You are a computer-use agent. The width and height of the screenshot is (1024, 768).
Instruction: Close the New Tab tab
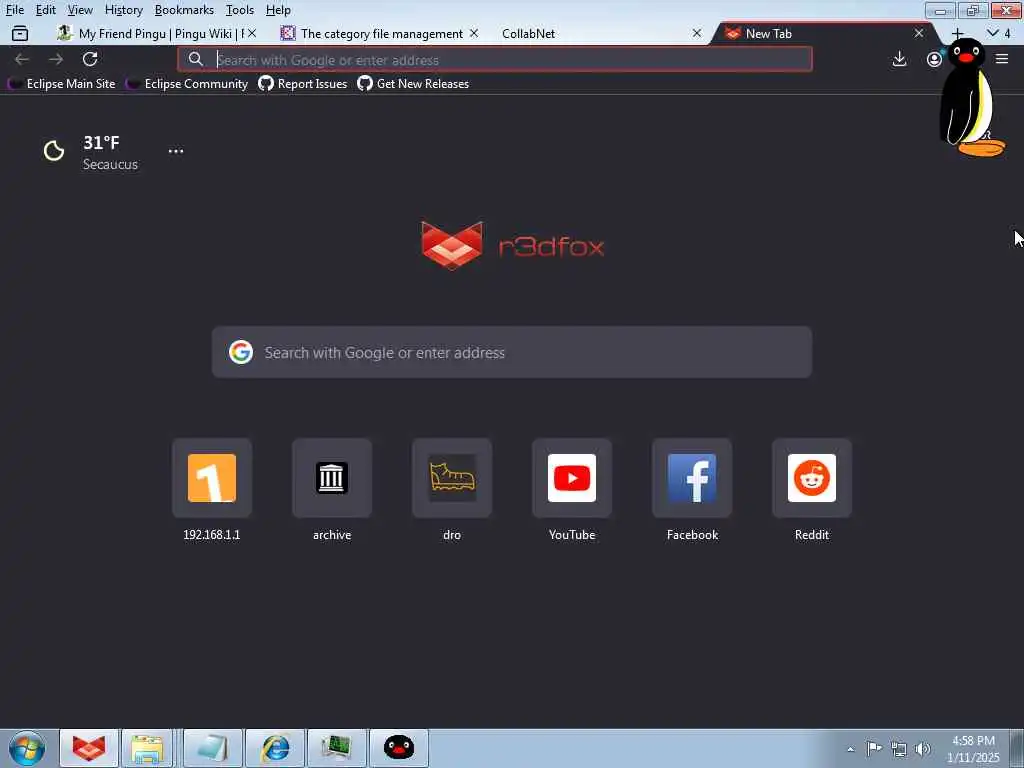coord(919,33)
